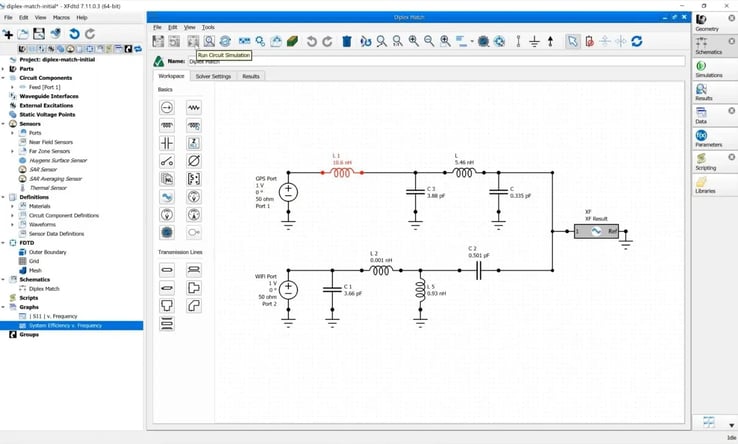The height and width of the screenshot is (444, 738).
Task: Open the Geometry panel from right sidebar
Action: tap(707, 23)
